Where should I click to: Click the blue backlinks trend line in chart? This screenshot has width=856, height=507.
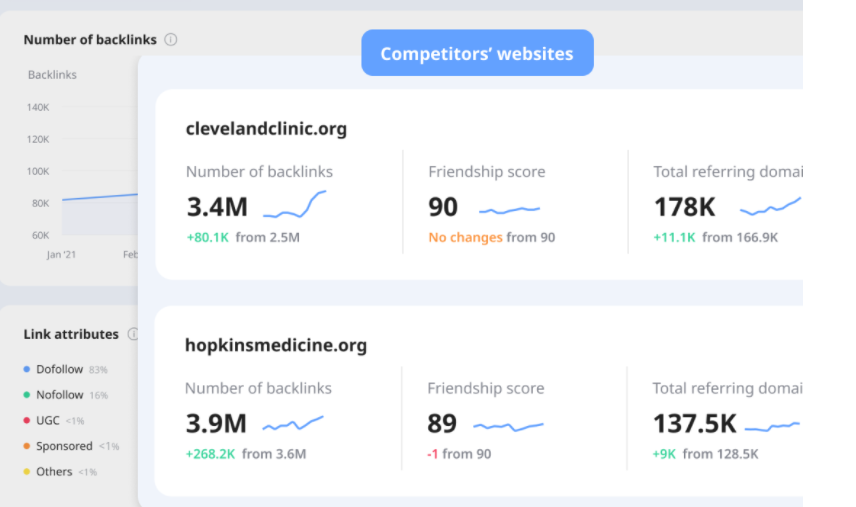[x=100, y=196]
